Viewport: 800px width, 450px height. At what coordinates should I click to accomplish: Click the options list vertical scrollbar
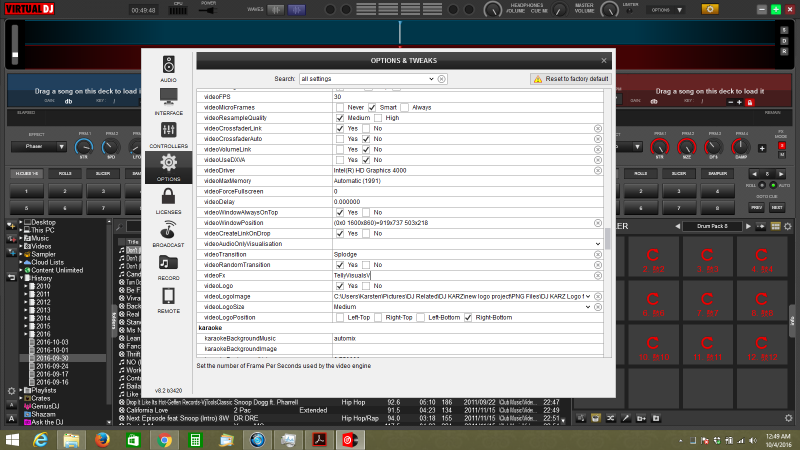608,238
